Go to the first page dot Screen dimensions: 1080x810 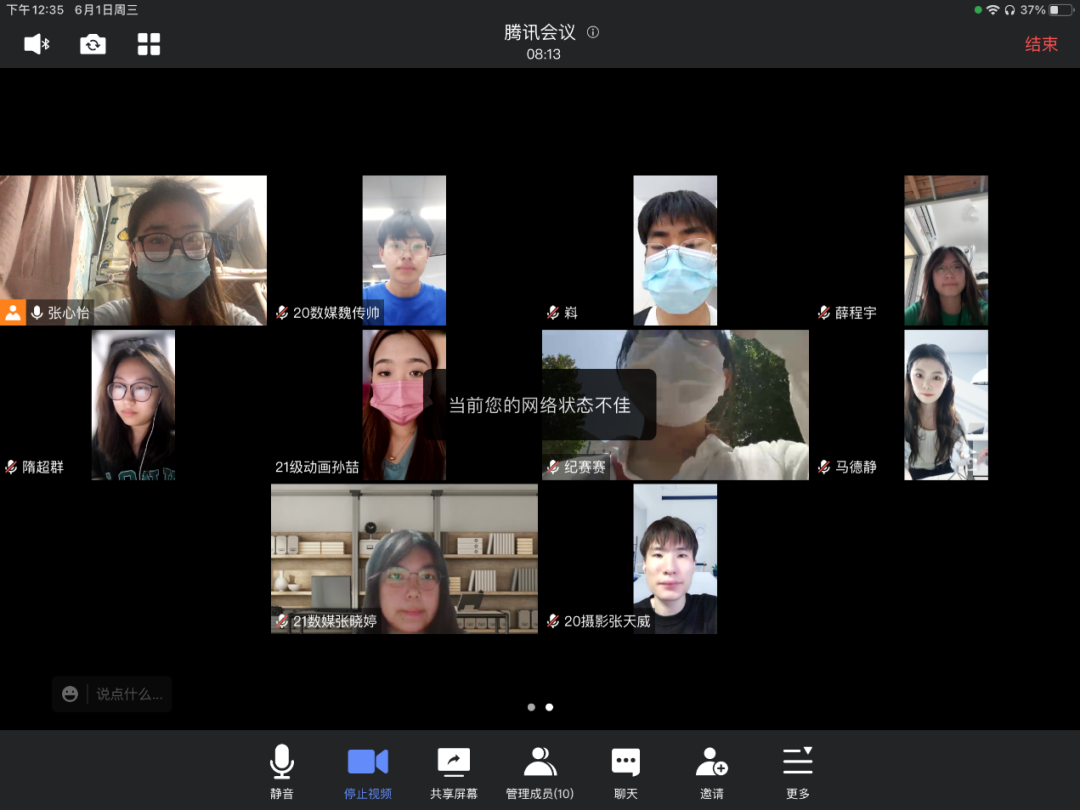[531, 707]
